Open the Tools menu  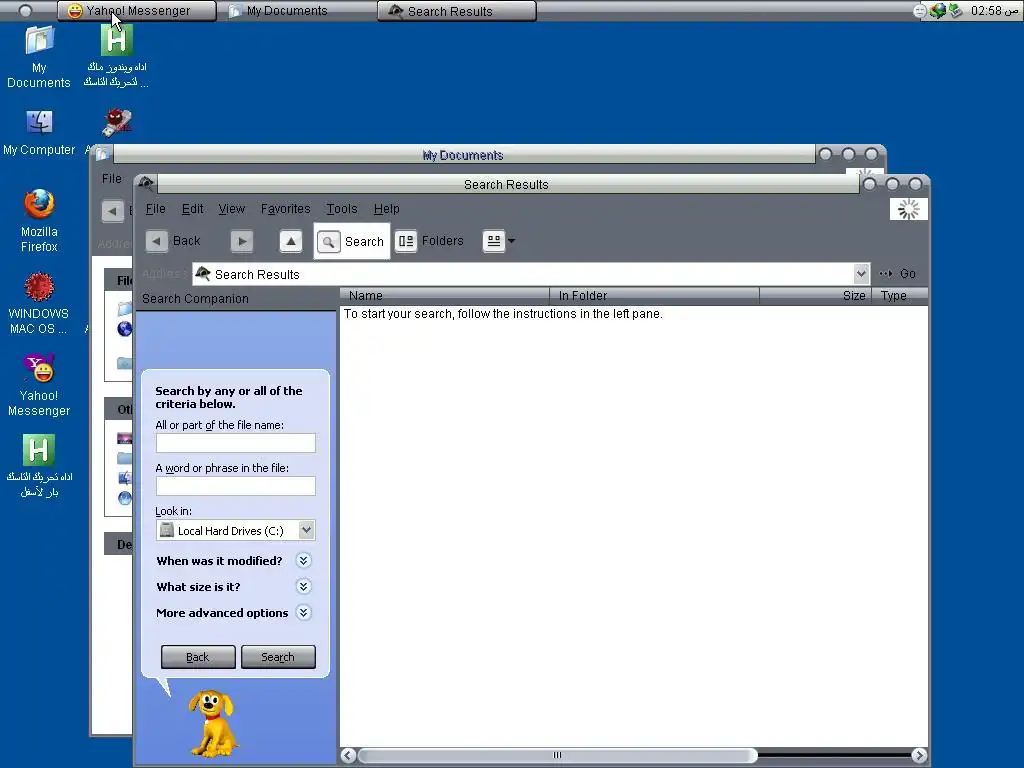coord(342,209)
